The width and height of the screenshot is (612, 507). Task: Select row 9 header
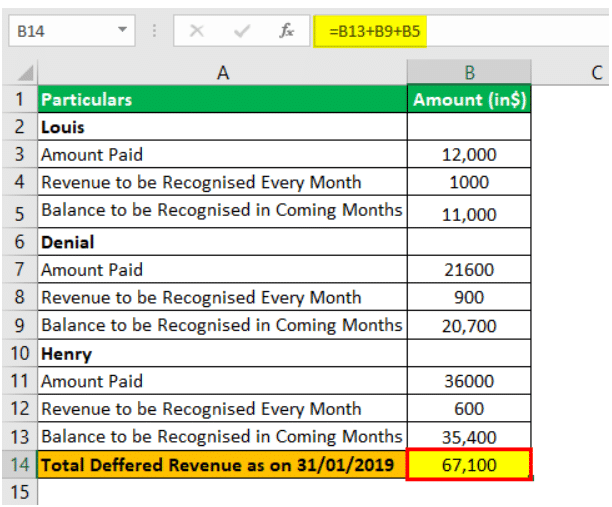20,325
